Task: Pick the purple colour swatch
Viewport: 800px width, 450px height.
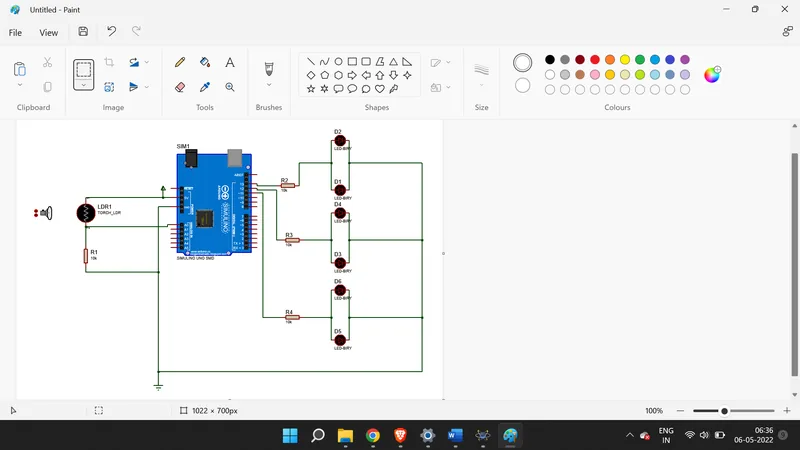Action: [x=685, y=60]
